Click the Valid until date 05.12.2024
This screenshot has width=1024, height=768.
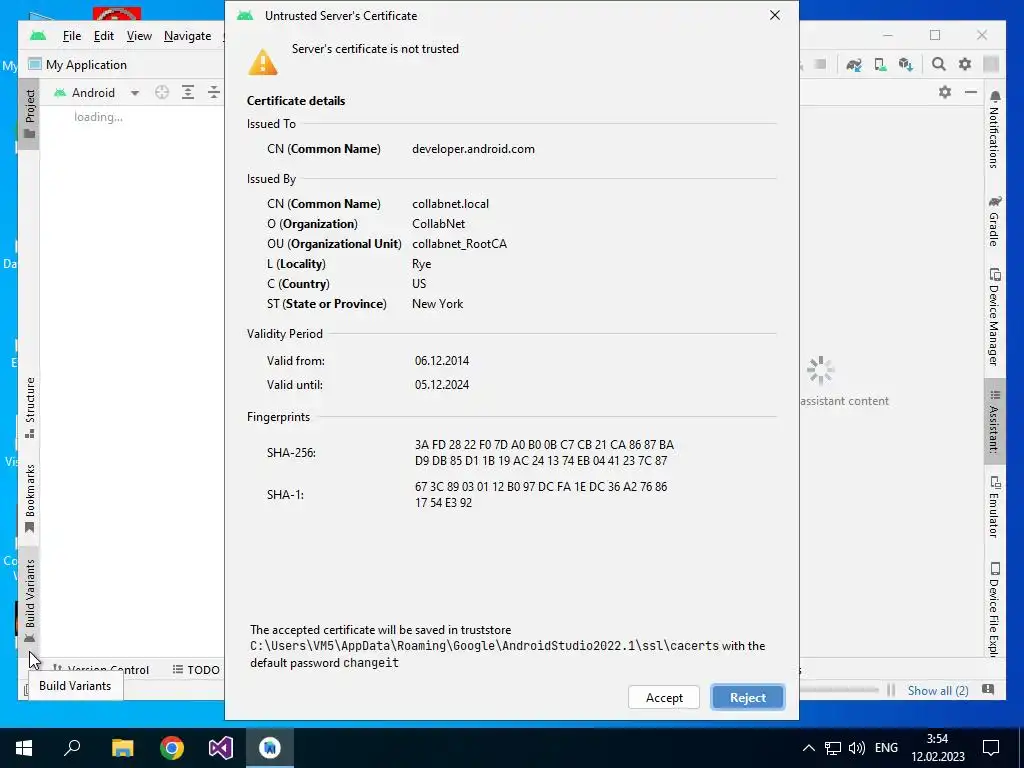pyautogui.click(x=441, y=385)
